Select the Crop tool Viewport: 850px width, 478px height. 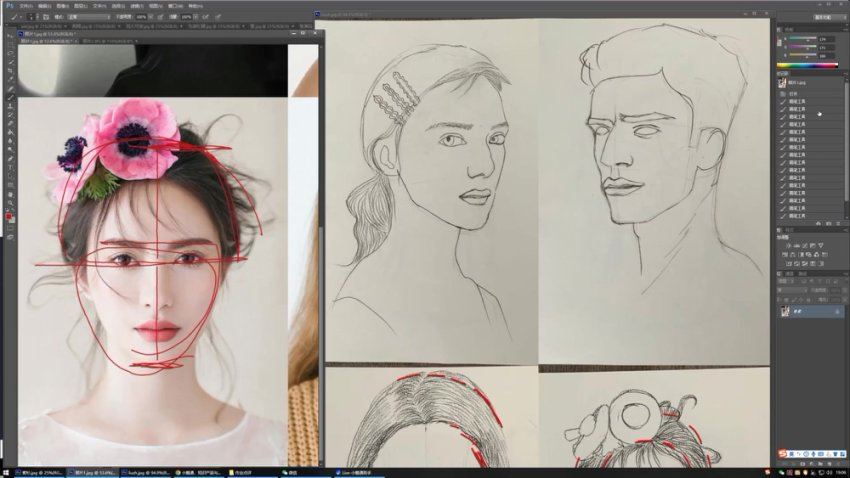[10, 70]
